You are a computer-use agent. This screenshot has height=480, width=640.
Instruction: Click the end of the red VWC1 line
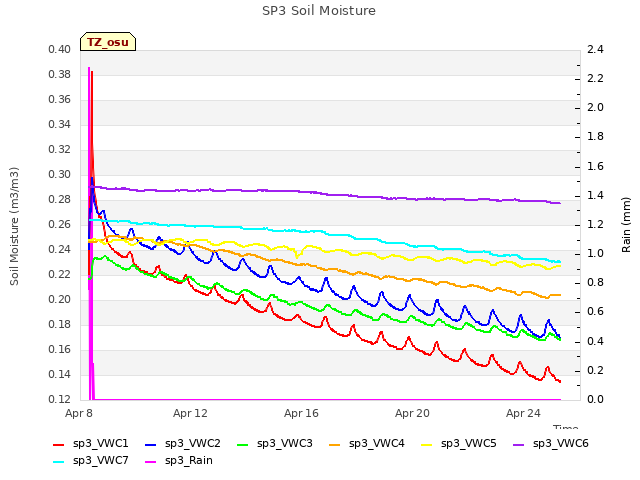[x=560, y=381]
